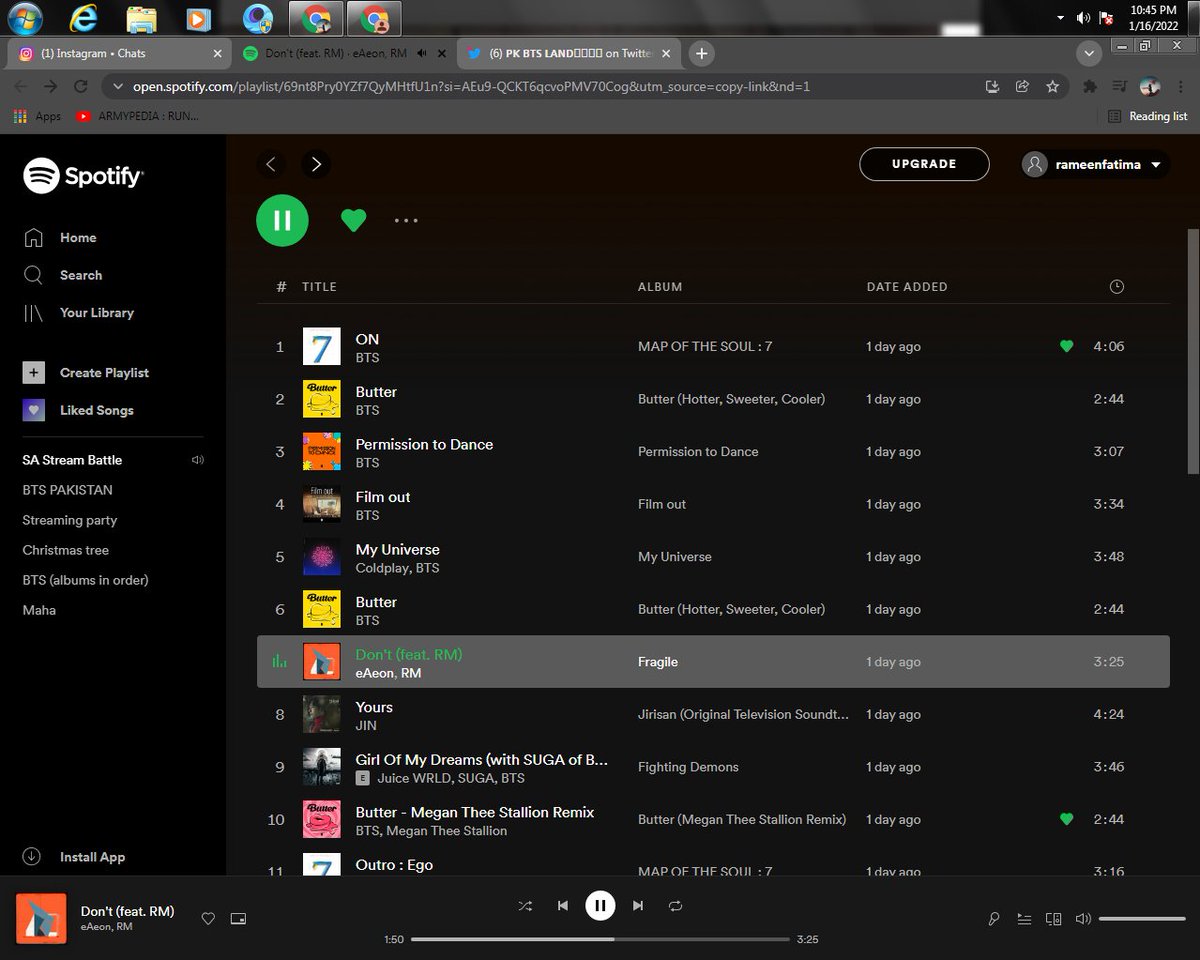Click the Install App download icon
Viewport: 1200px width, 960px height.
coord(32,857)
